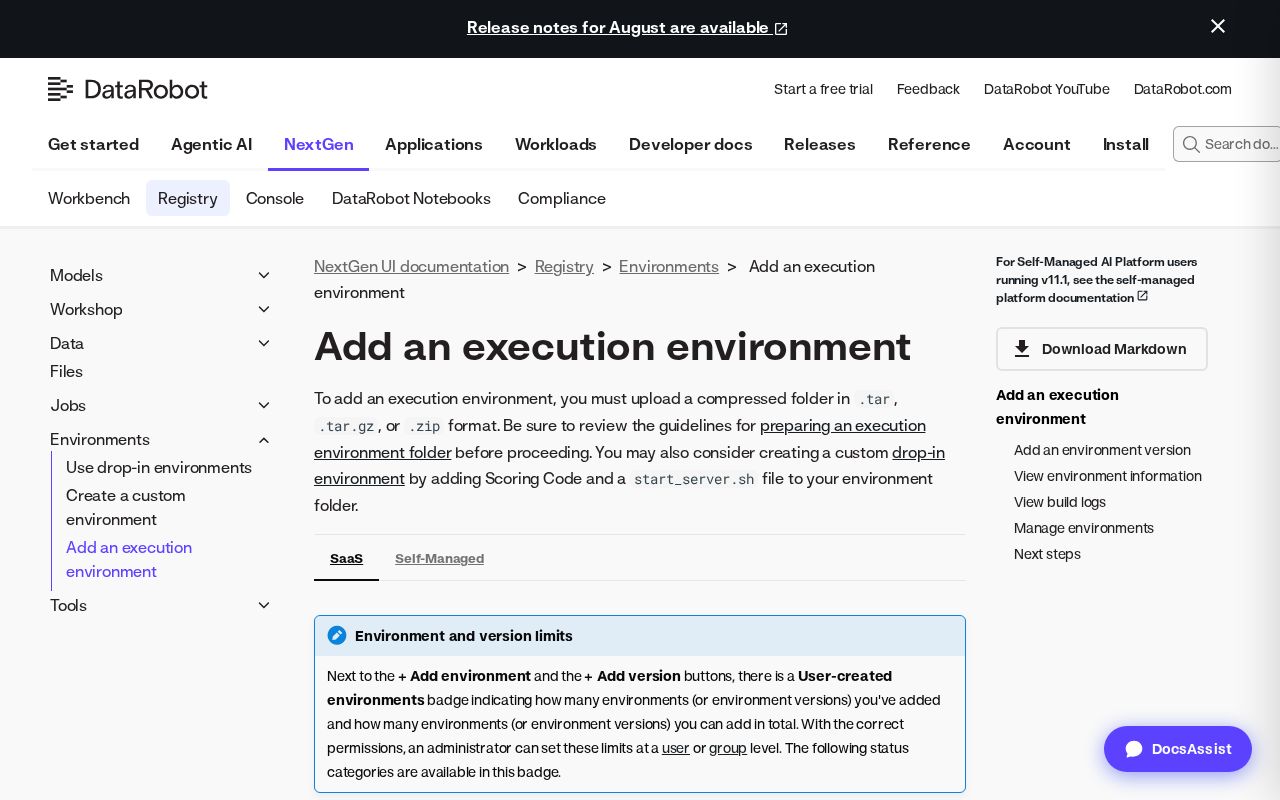Image resolution: width=1280 pixels, height=800 pixels.
Task: Follow the user level limits link
Action: point(676,748)
